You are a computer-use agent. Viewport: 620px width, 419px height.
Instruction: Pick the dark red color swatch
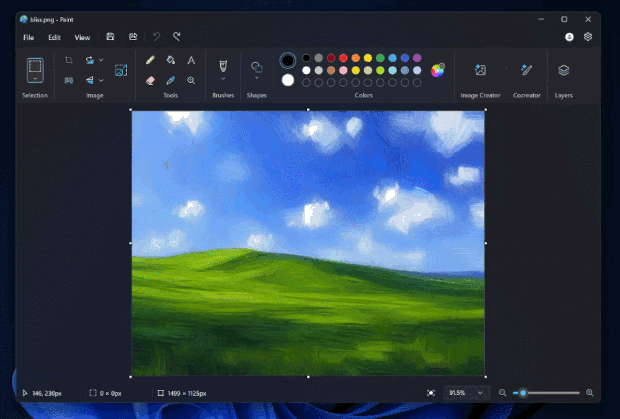pyautogui.click(x=331, y=58)
